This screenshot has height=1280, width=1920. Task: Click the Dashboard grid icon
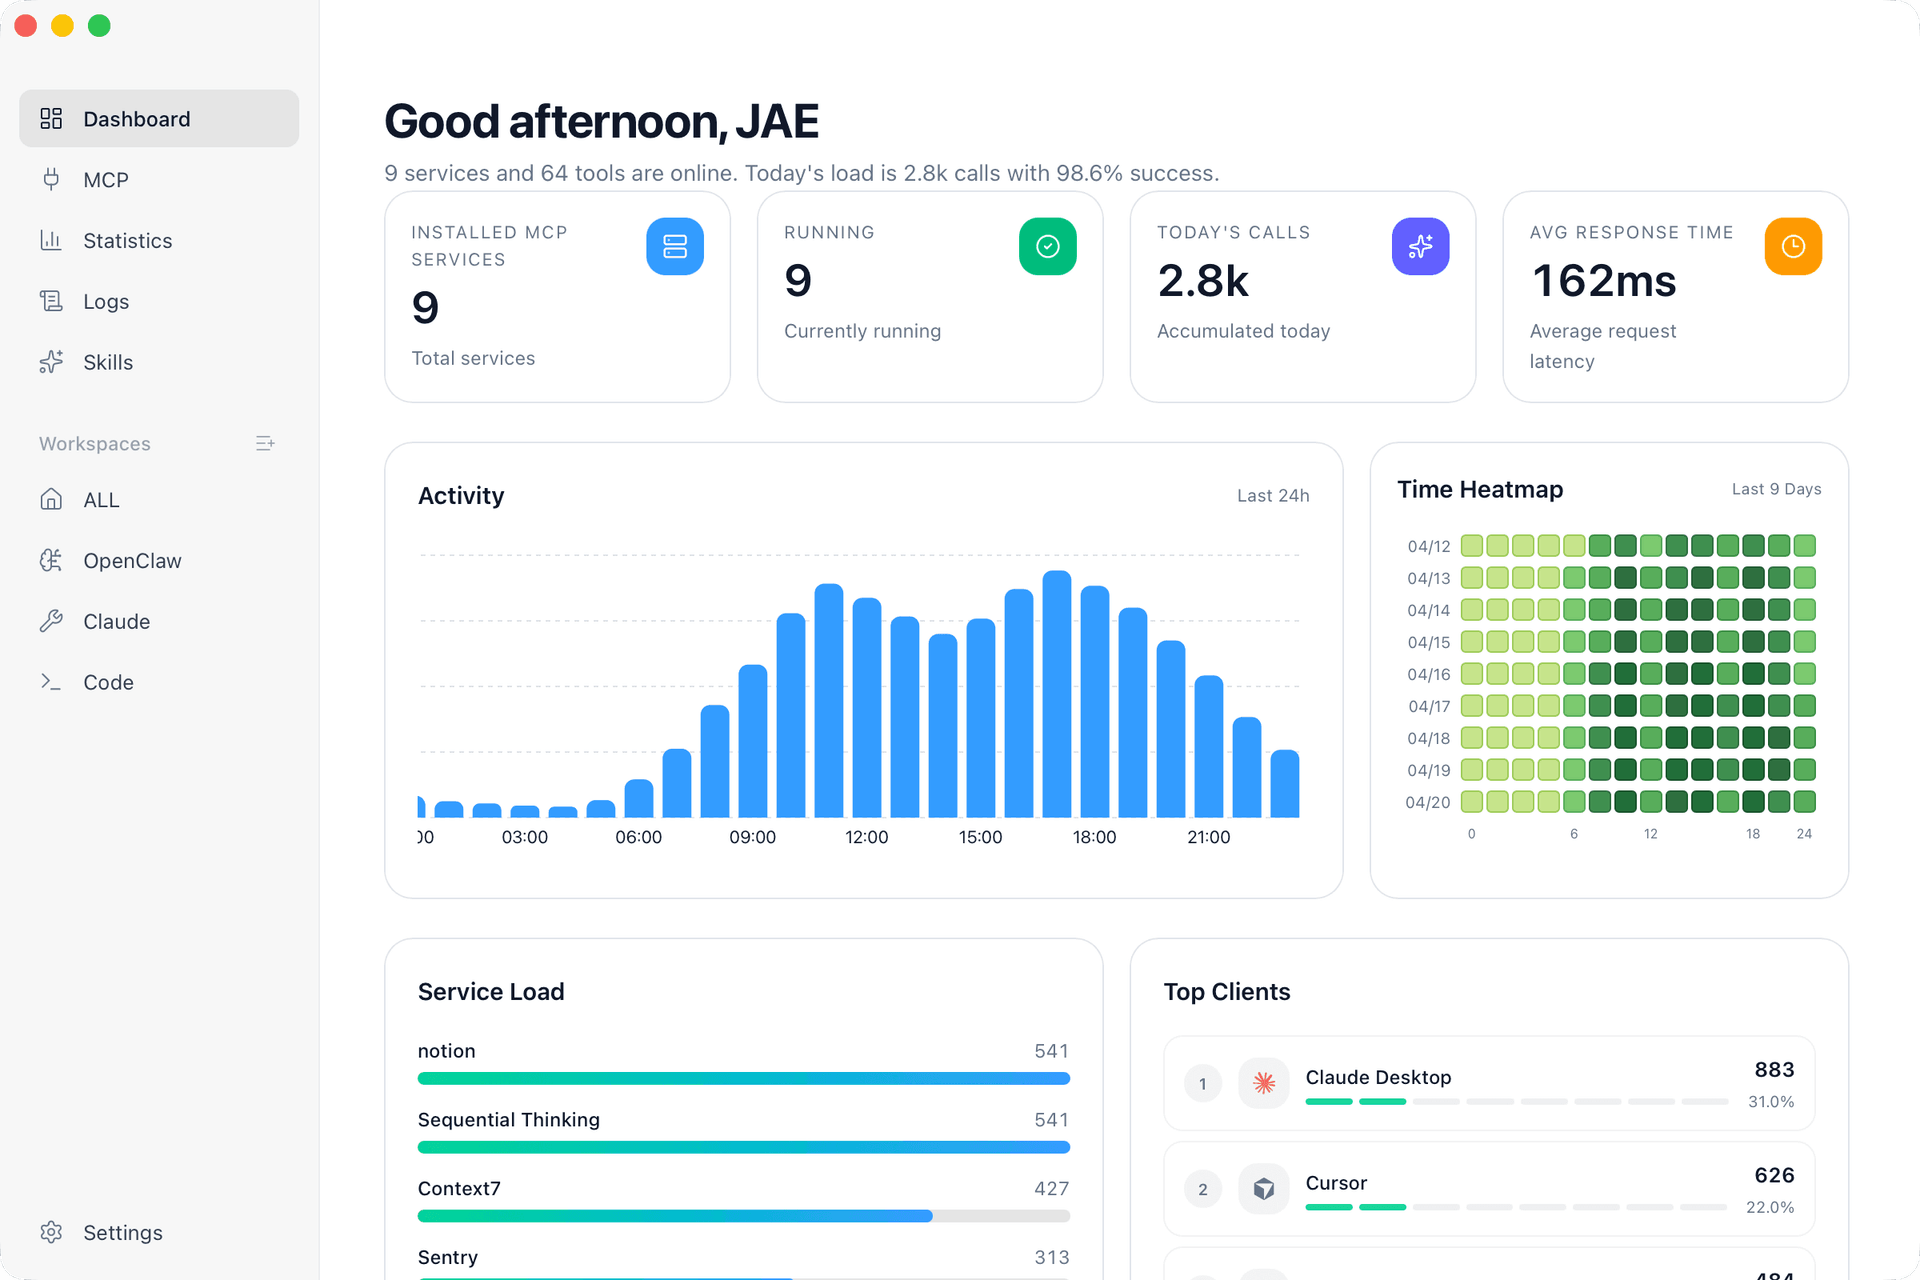[x=51, y=119]
